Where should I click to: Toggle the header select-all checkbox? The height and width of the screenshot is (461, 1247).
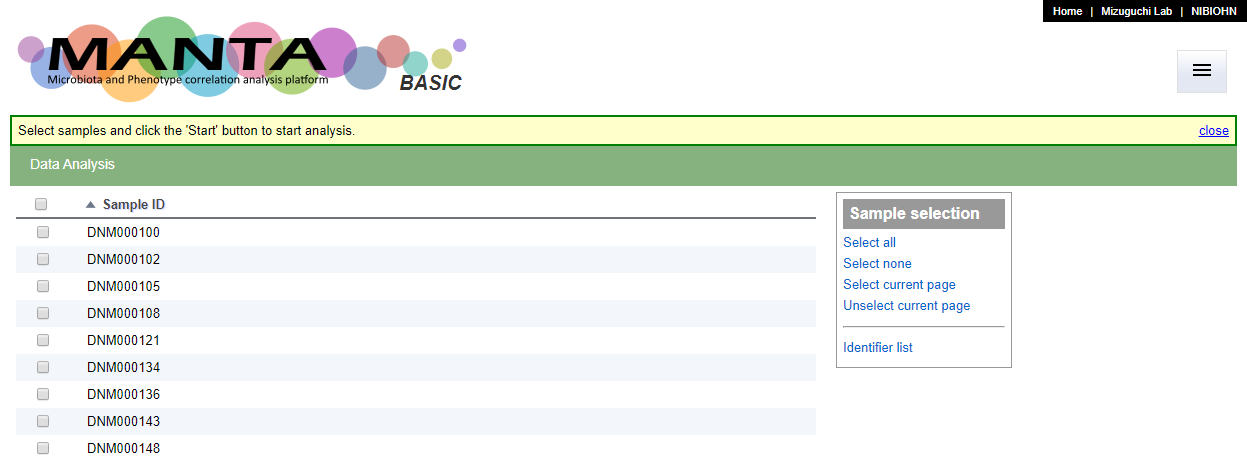[x=41, y=204]
